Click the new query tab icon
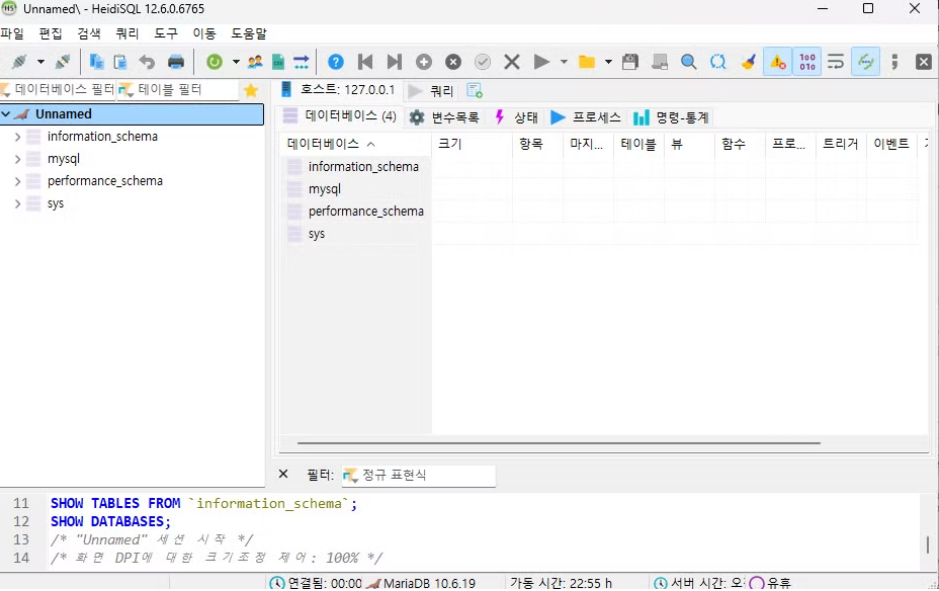 [x=474, y=90]
